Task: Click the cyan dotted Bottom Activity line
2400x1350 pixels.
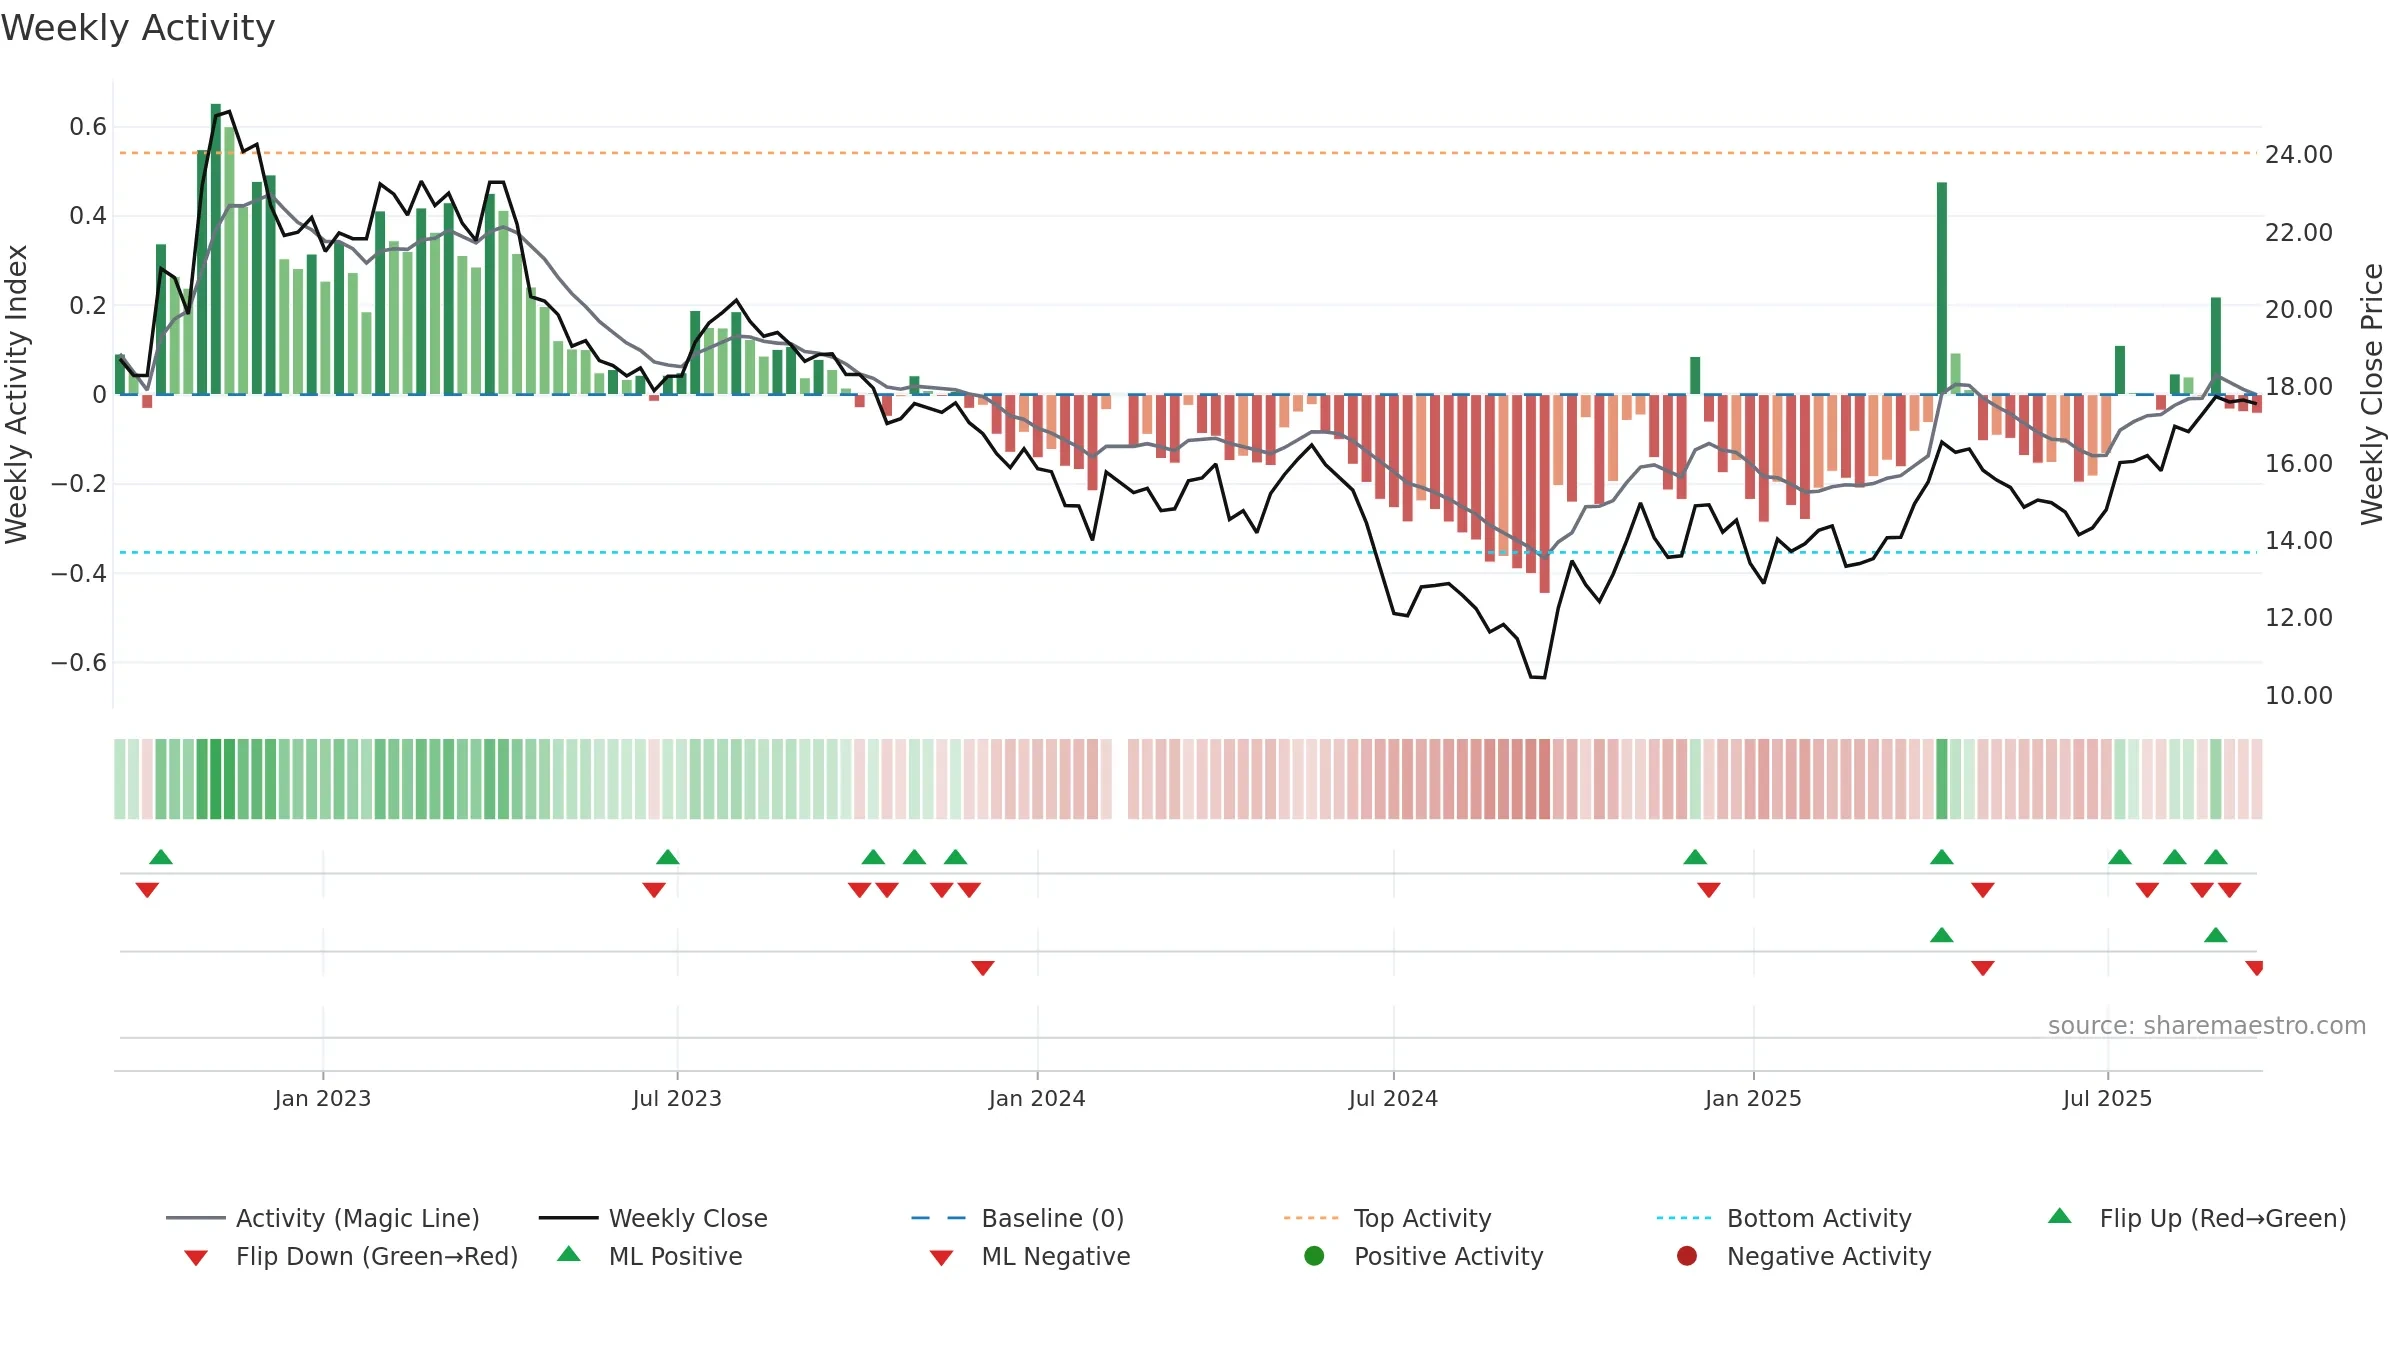Action: tap(1188, 552)
